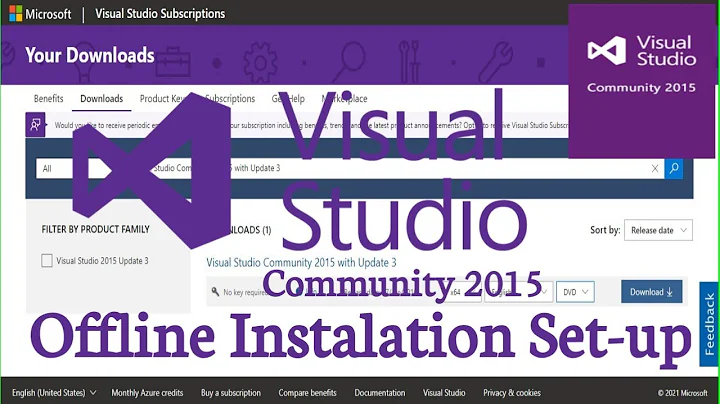Click the blue Download button

coord(652,292)
